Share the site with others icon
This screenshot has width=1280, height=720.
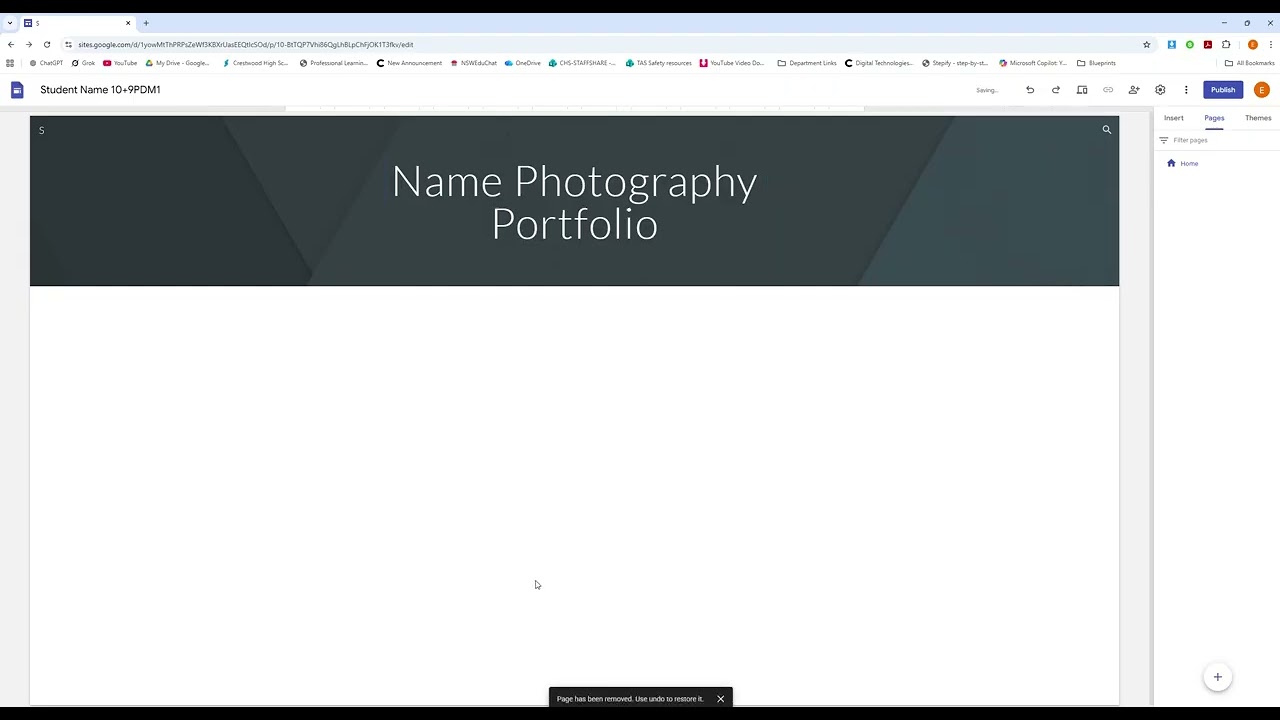tap(1134, 90)
